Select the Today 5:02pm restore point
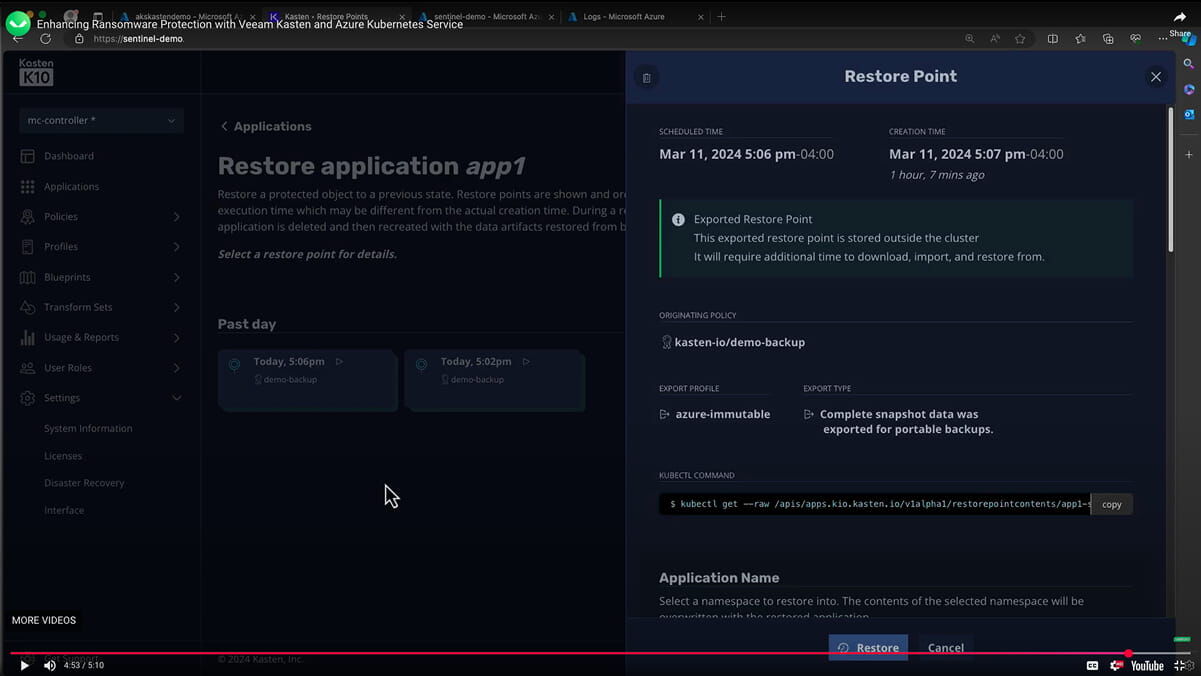Viewport: 1201px width, 676px height. [495, 380]
